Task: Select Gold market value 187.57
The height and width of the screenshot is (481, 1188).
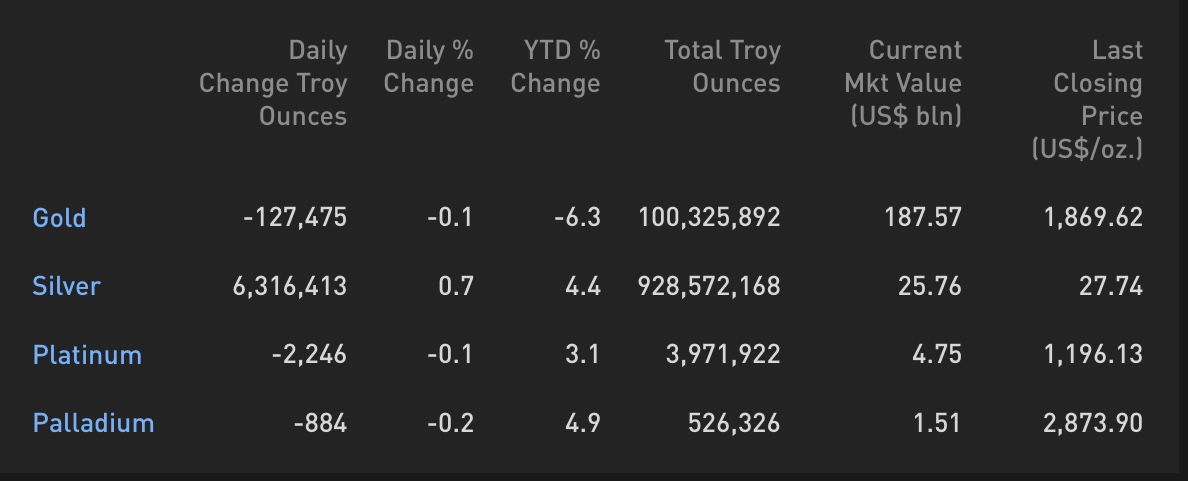Action: pos(923,218)
